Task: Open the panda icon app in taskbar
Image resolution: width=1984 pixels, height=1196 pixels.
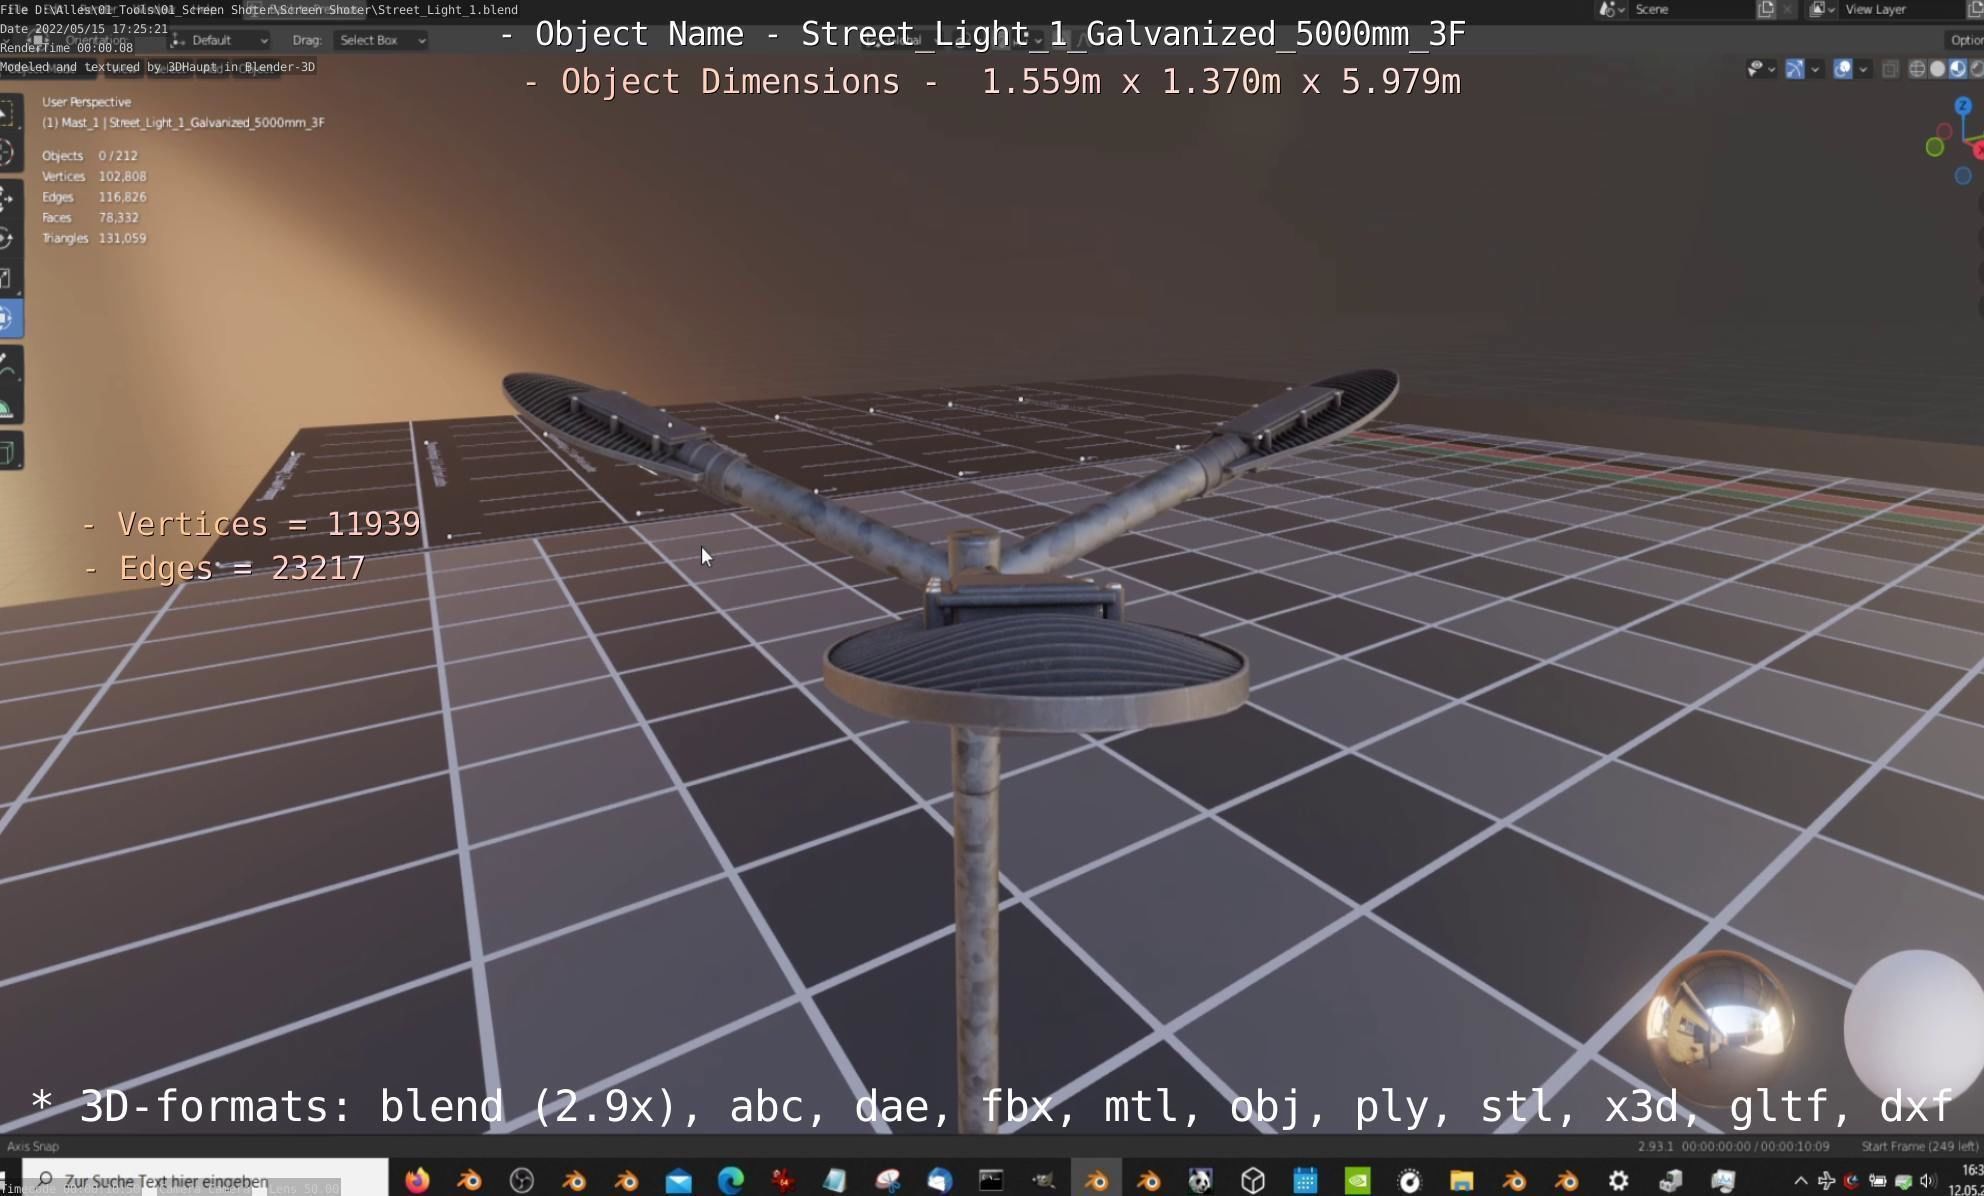Action: click(x=1200, y=1181)
